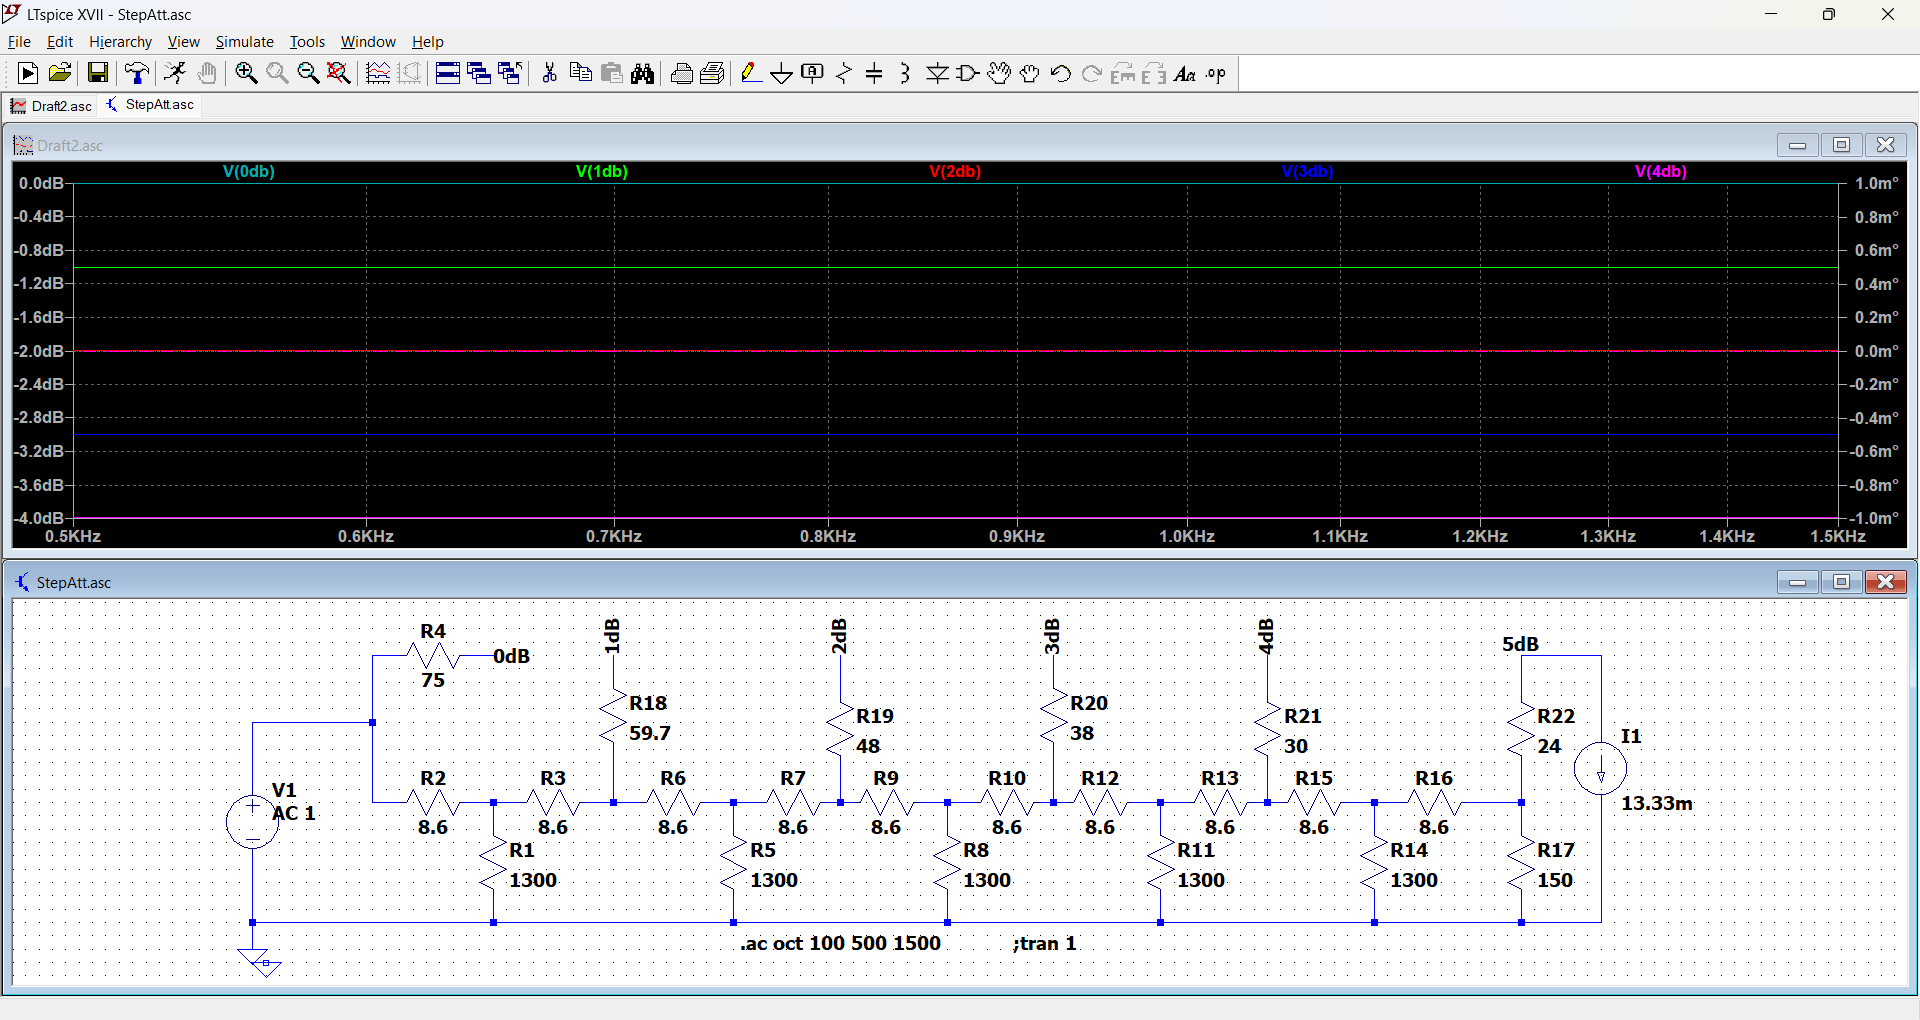Click the Undo arrow icon

tap(1061, 73)
